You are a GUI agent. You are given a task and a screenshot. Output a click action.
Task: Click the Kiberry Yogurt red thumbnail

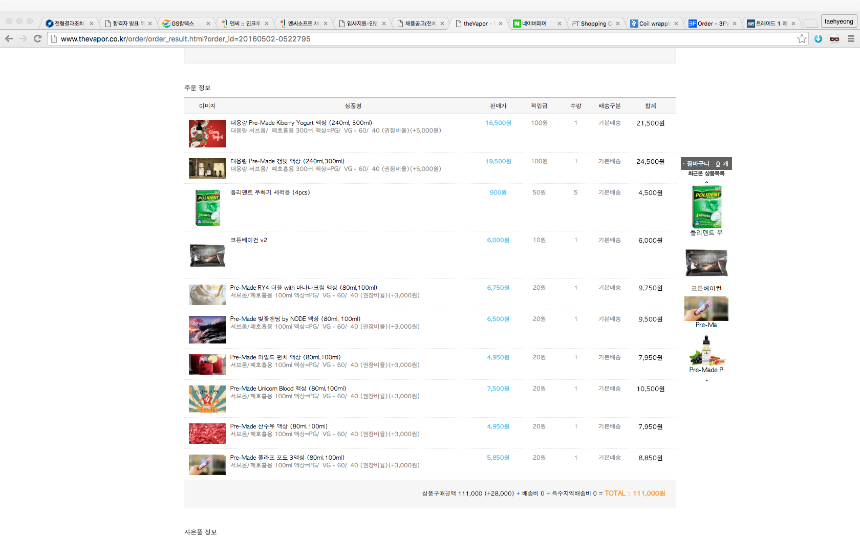pyautogui.click(x=207, y=132)
